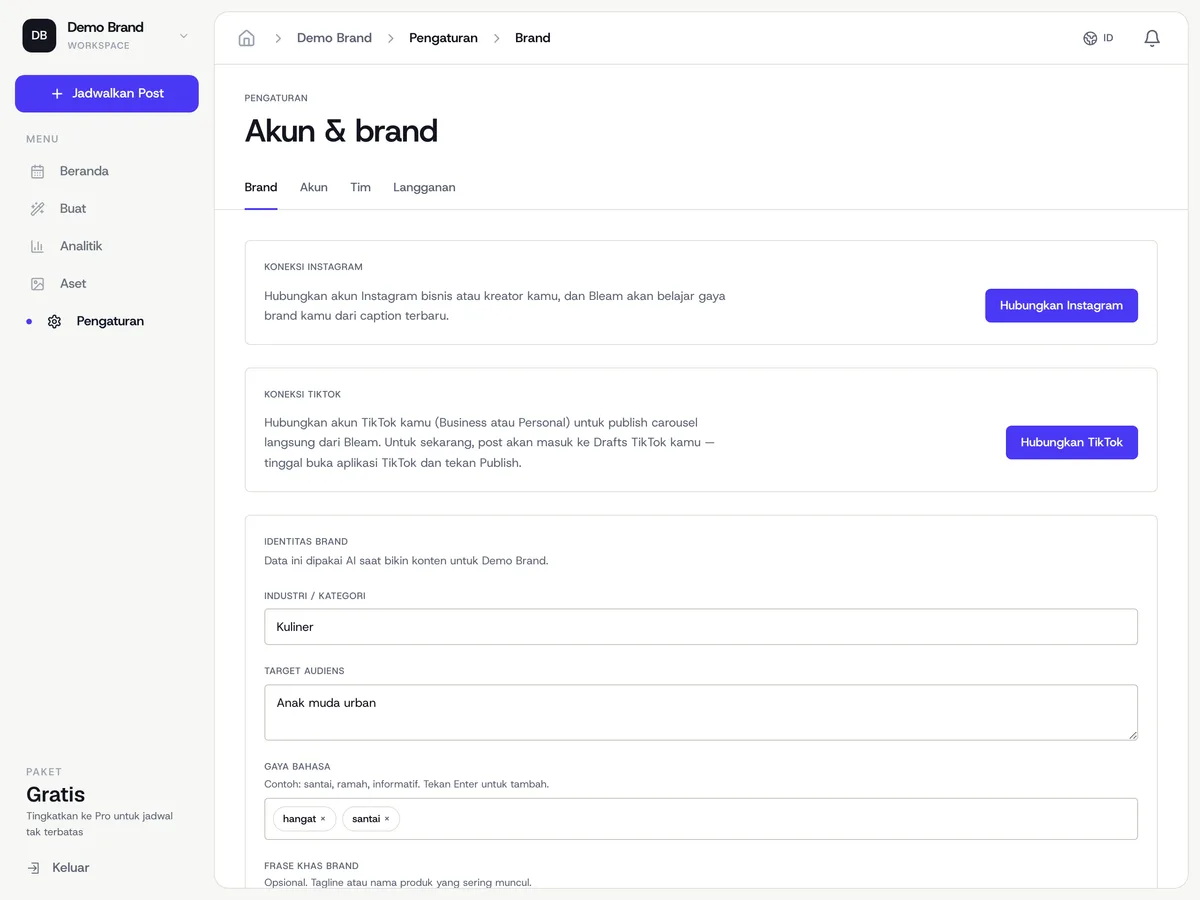Image resolution: width=1200 pixels, height=900 pixels.
Task: Open the home breadcrumb icon
Action: point(246,38)
